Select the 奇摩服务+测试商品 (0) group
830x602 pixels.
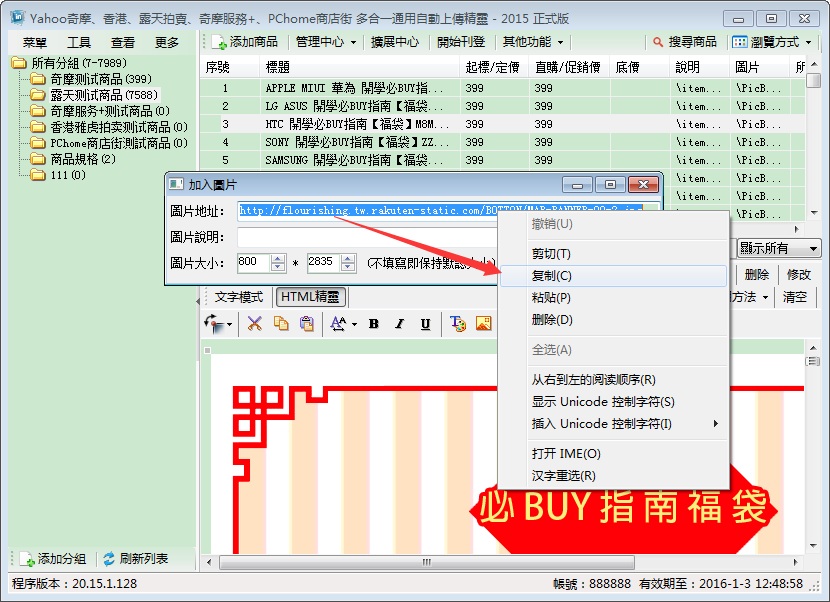(110, 111)
